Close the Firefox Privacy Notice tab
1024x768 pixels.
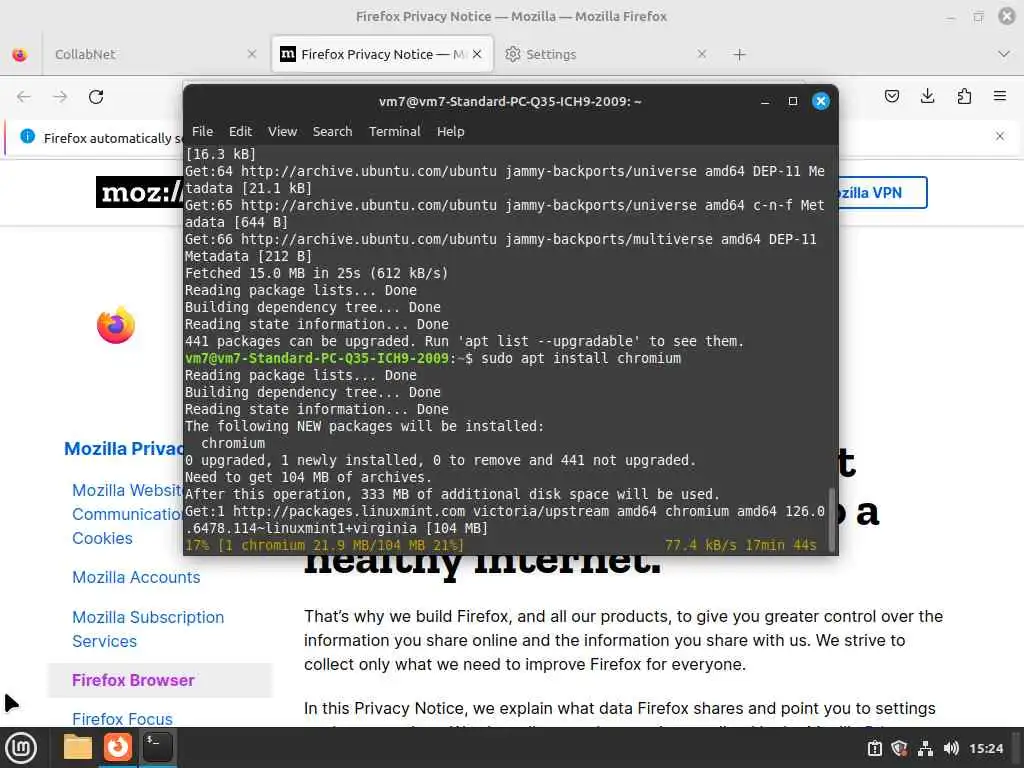pos(477,54)
